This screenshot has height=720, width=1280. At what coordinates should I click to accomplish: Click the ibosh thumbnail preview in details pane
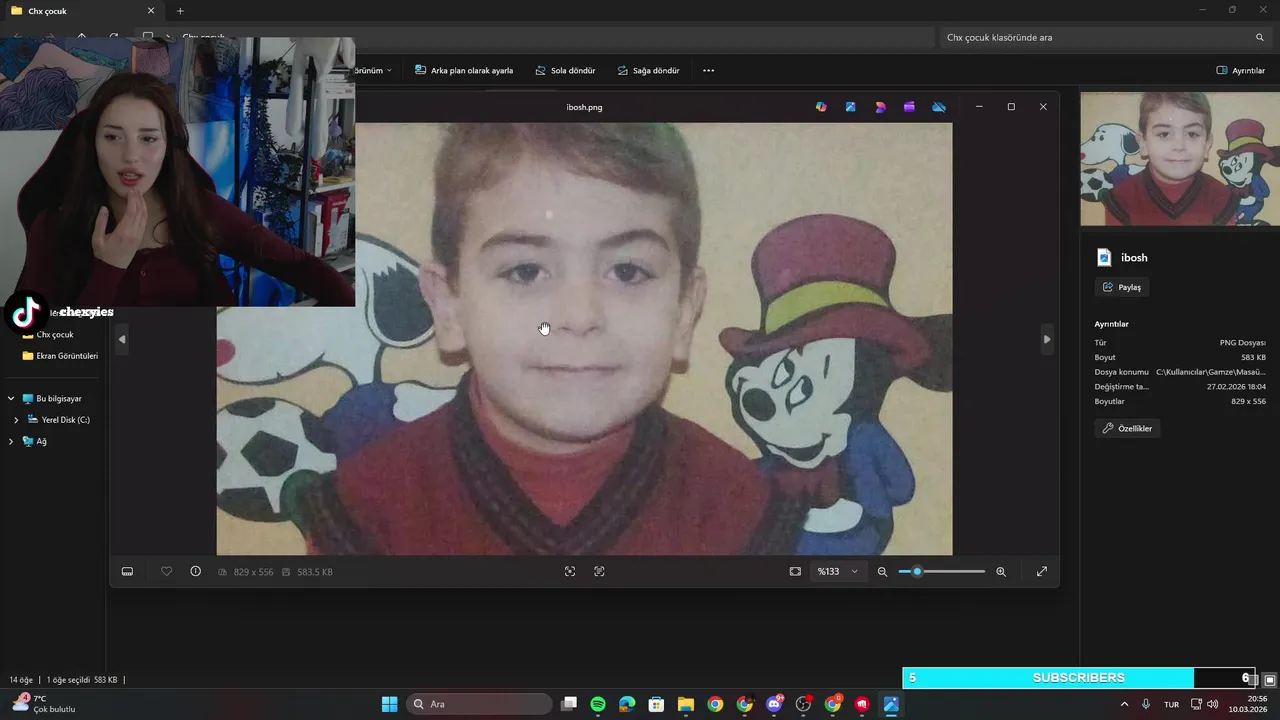(x=1179, y=159)
